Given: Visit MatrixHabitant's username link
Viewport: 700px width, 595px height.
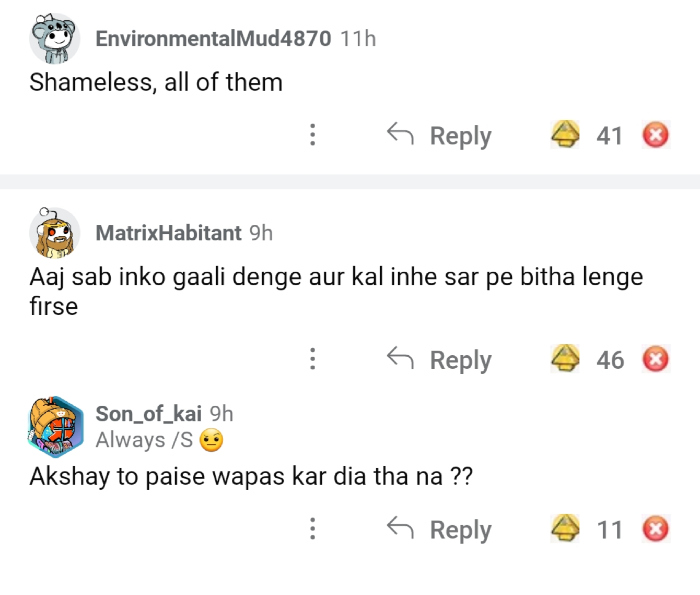Looking at the screenshot, I should (168, 233).
